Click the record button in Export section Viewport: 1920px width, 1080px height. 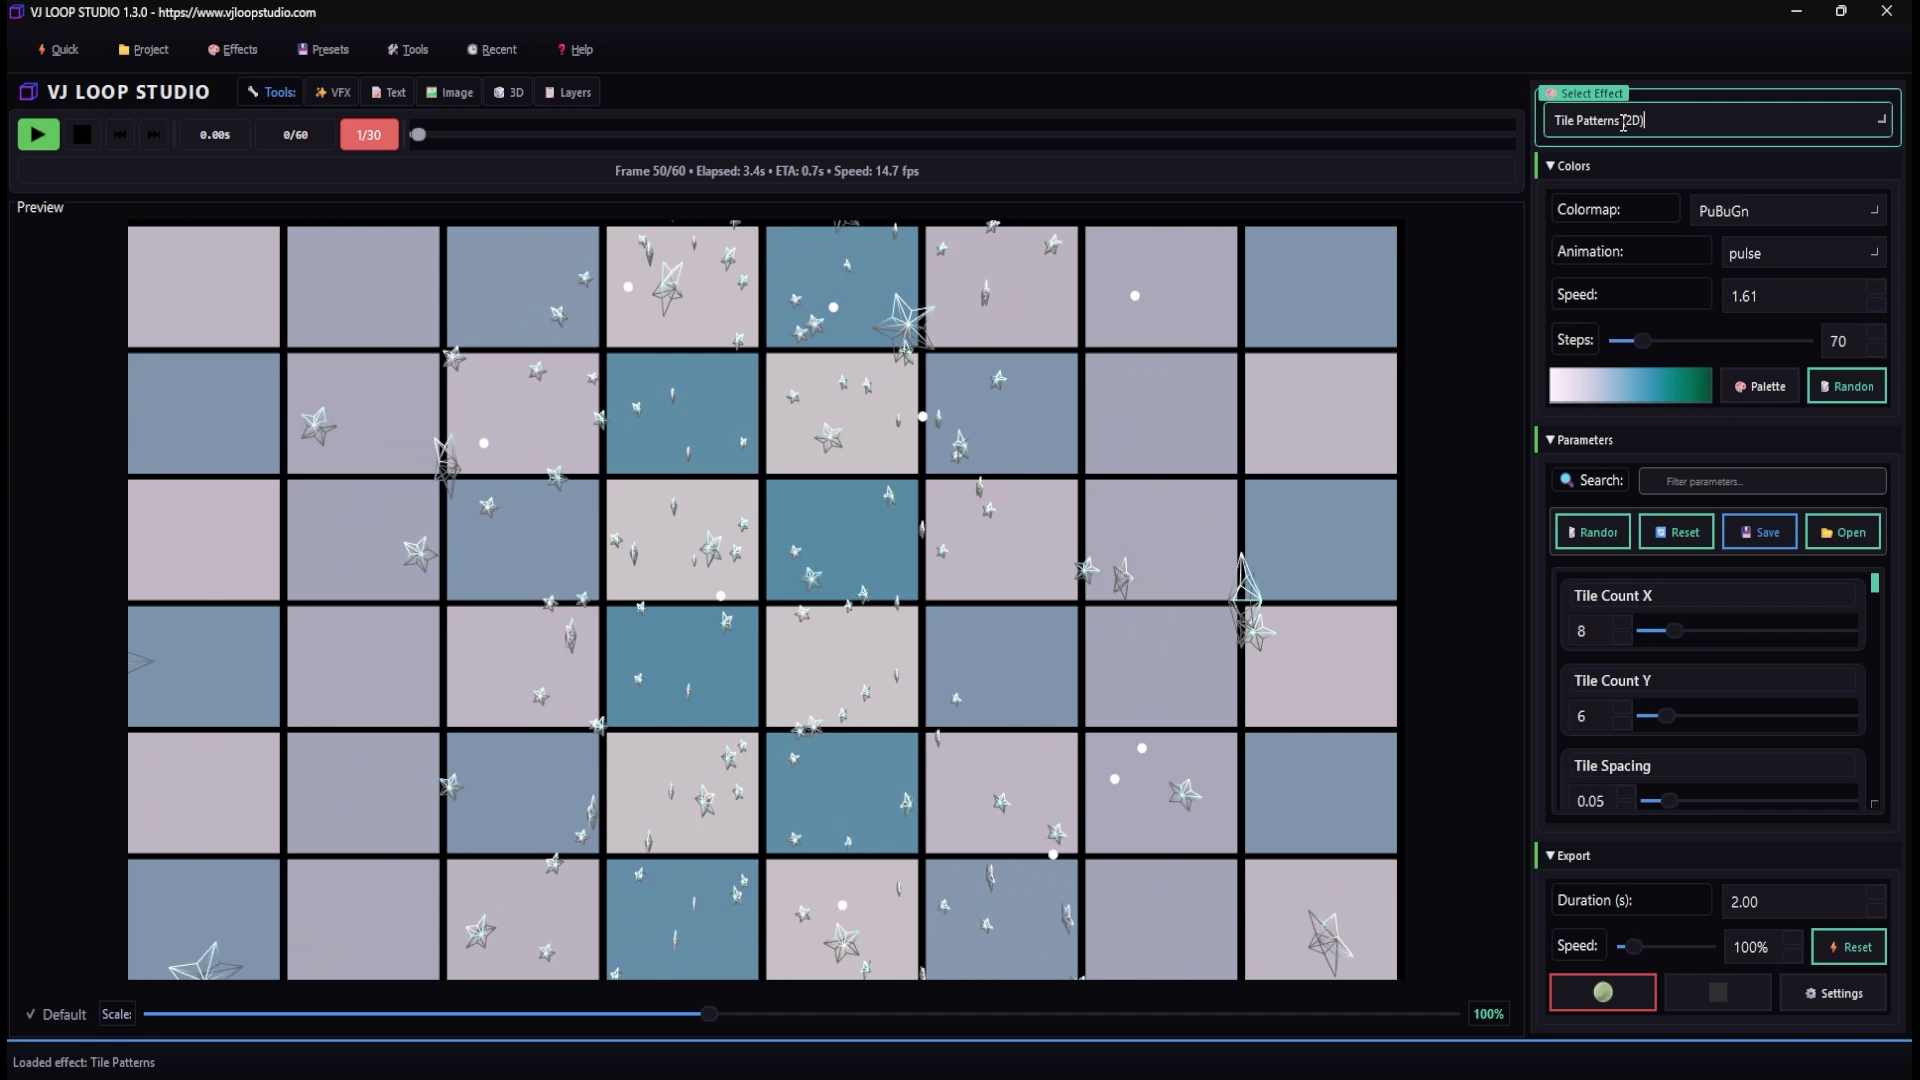point(1602,992)
